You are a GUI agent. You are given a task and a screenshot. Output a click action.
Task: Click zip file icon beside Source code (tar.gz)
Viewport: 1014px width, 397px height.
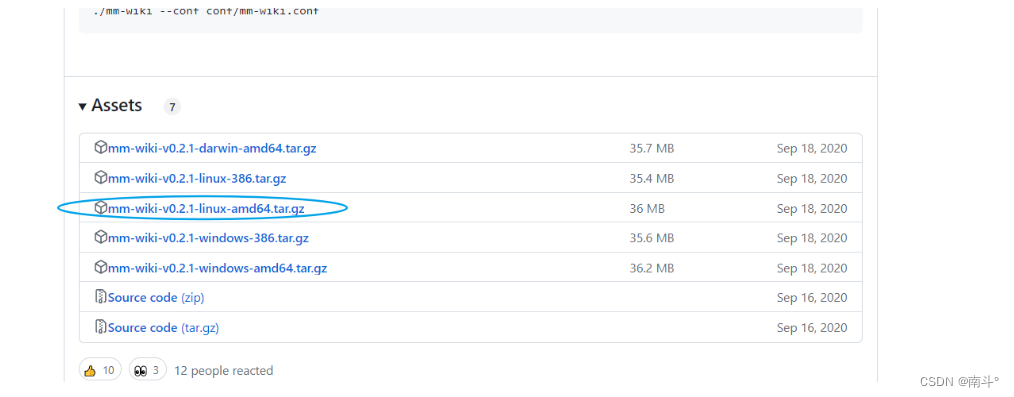point(100,327)
